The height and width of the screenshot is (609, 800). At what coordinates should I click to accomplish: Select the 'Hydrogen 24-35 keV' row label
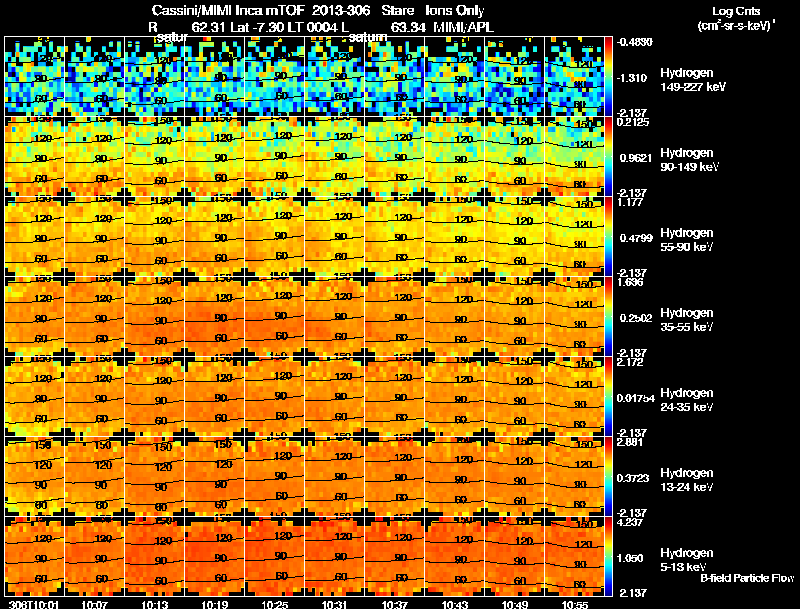pos(687,400)
